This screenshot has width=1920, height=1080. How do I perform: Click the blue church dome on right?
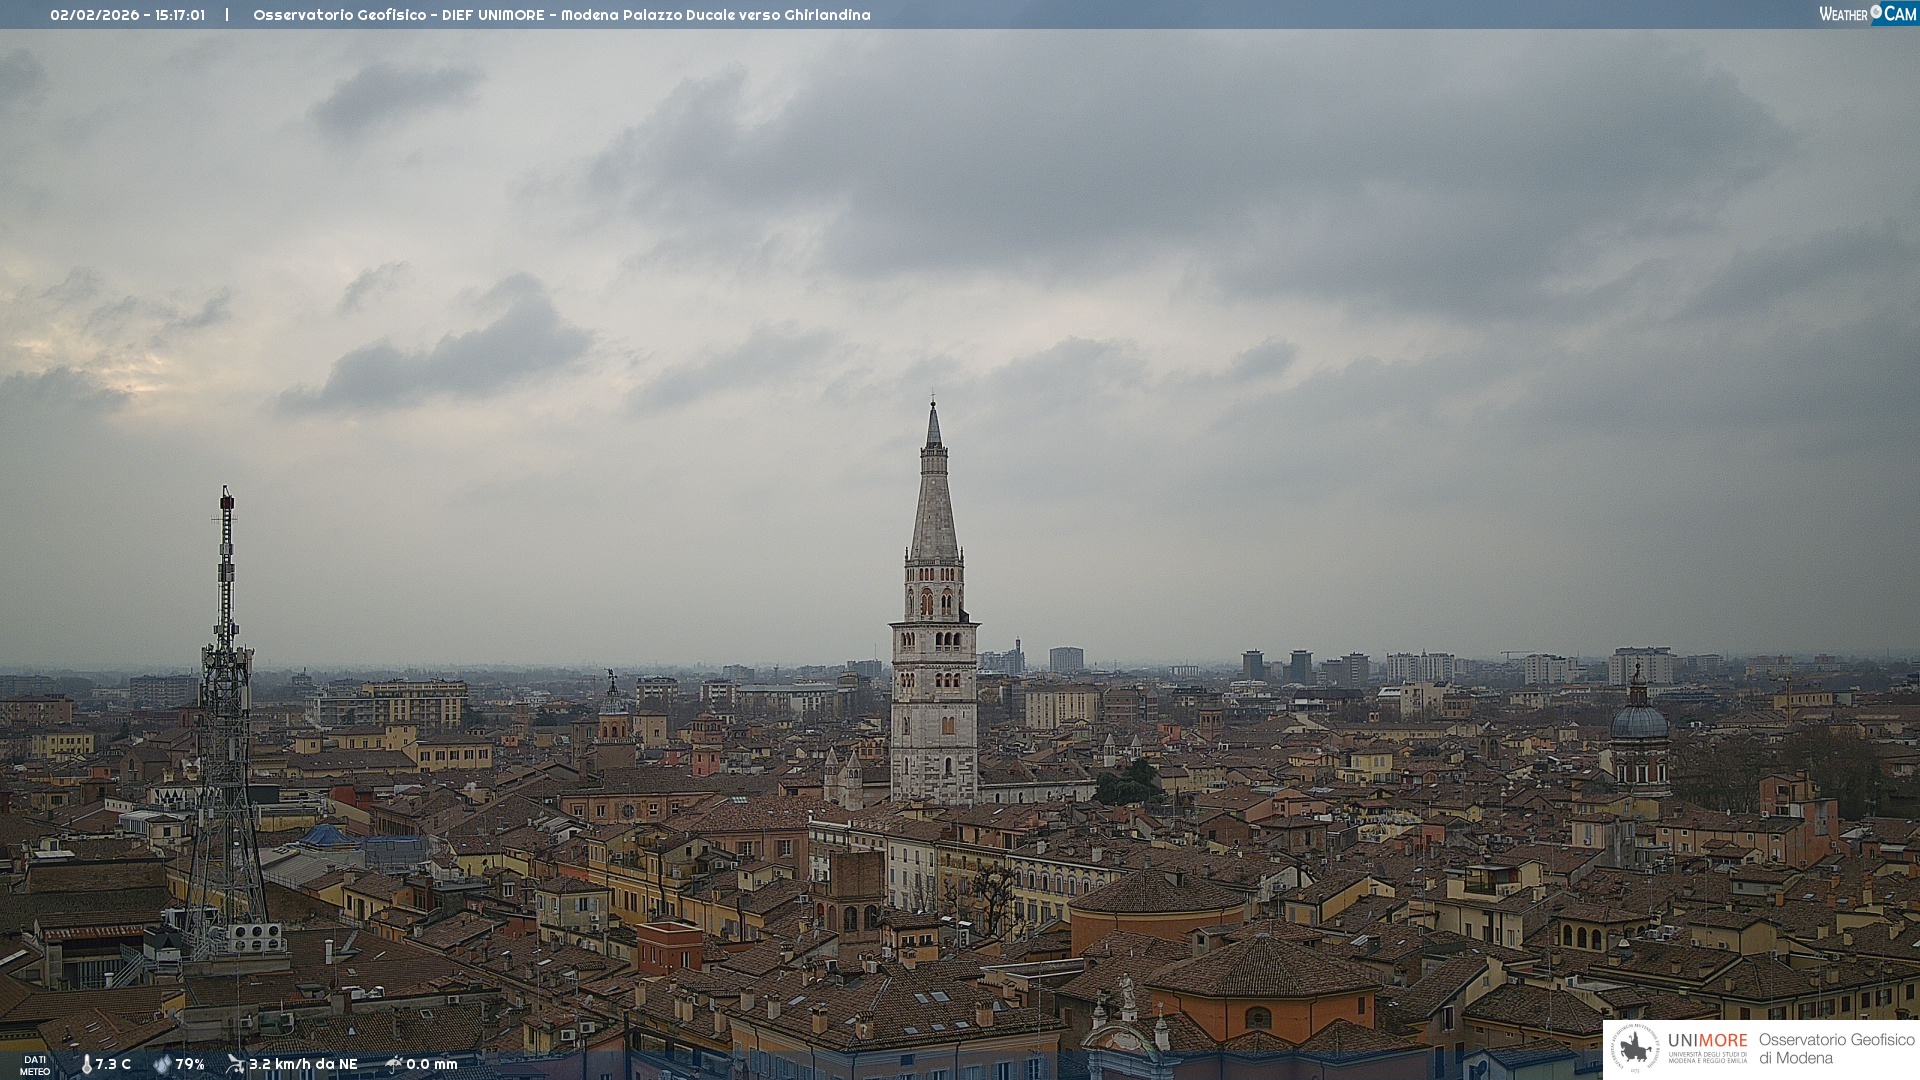coord(1639,720)
